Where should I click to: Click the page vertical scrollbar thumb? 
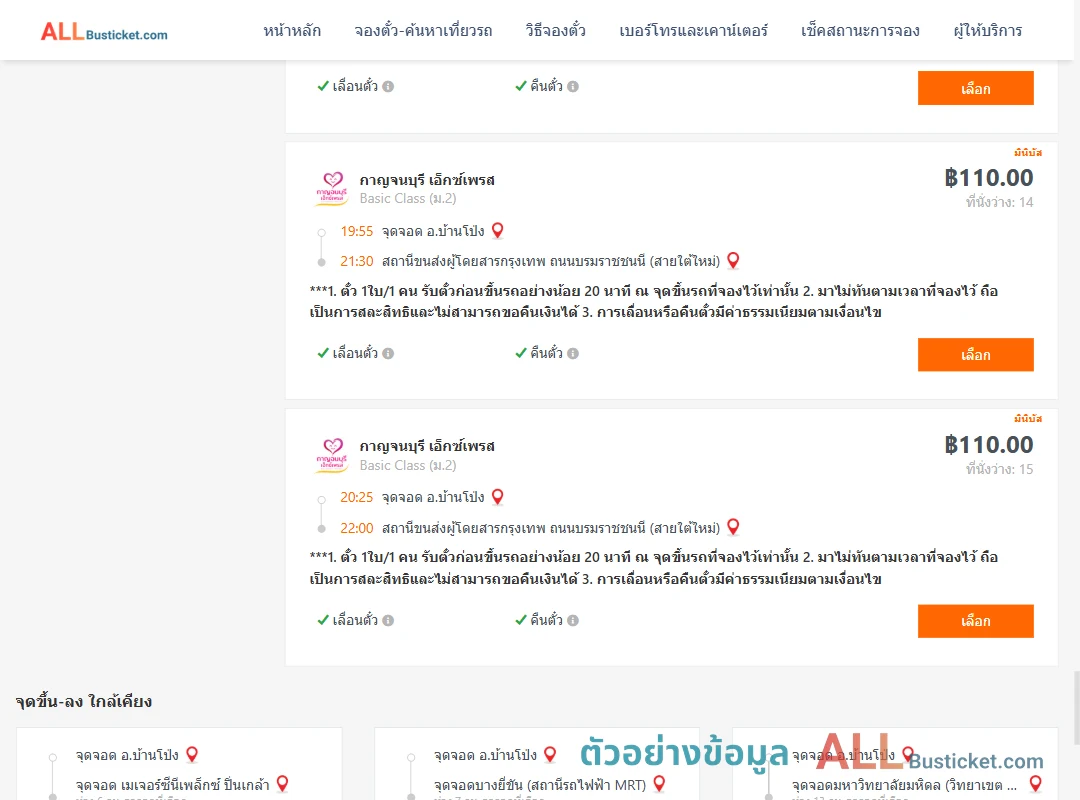(x=1077, y=708)
